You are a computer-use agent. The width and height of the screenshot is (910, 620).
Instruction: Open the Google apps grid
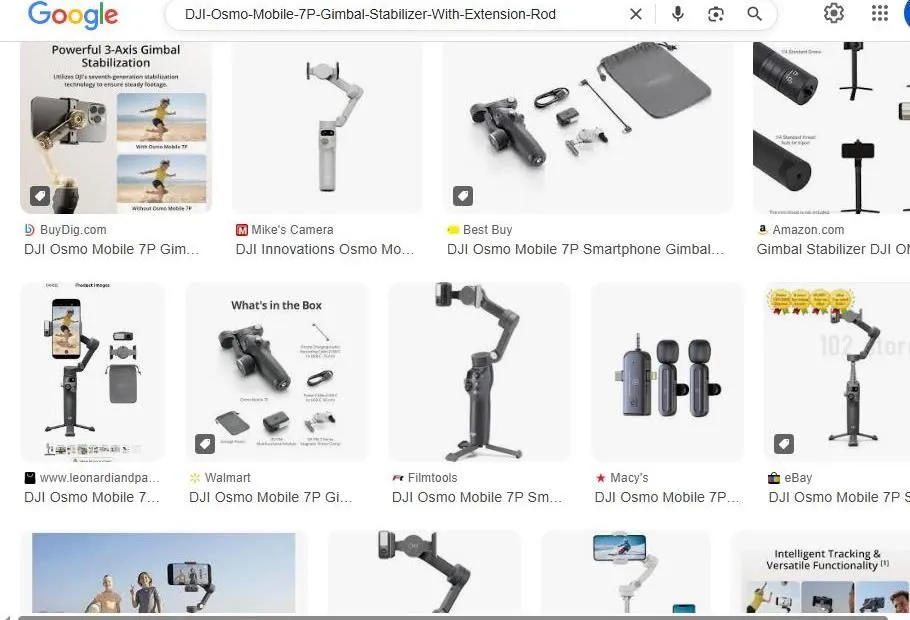(x=879, y=14)
